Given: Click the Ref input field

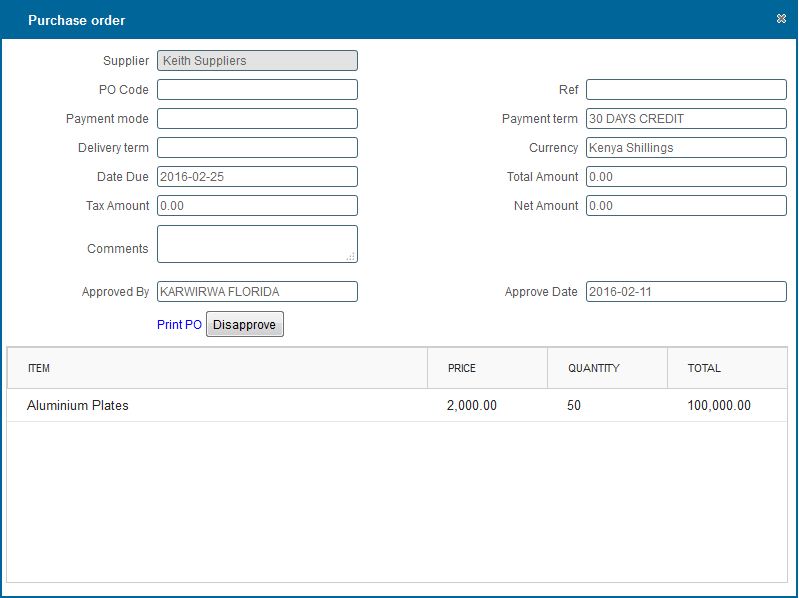Looking at the screenshot, I should pos(686,90).
